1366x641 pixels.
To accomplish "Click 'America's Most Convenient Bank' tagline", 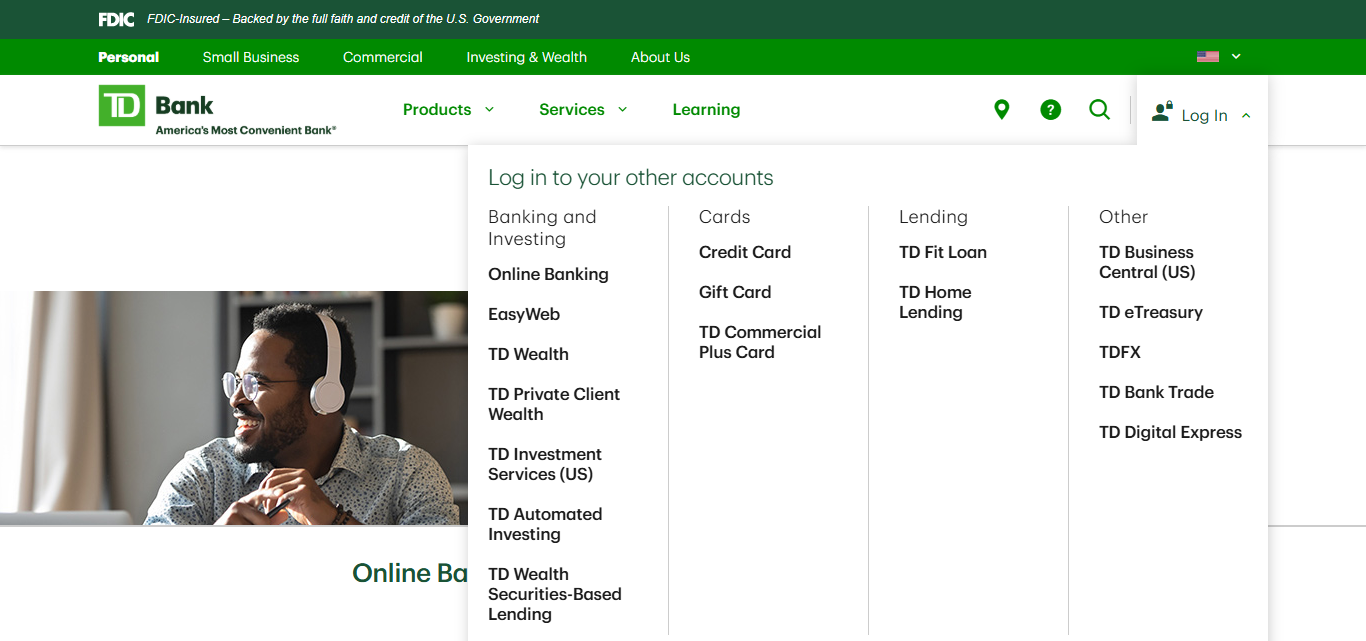I will [246, 130].
